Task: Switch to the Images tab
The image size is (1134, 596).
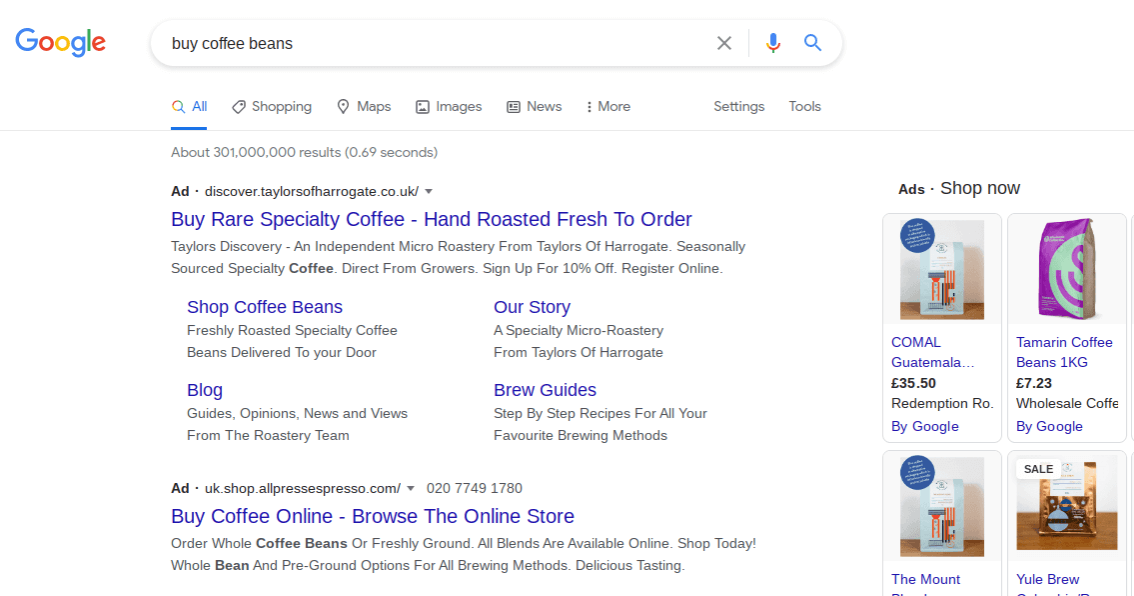Action: tap(448, 107)
